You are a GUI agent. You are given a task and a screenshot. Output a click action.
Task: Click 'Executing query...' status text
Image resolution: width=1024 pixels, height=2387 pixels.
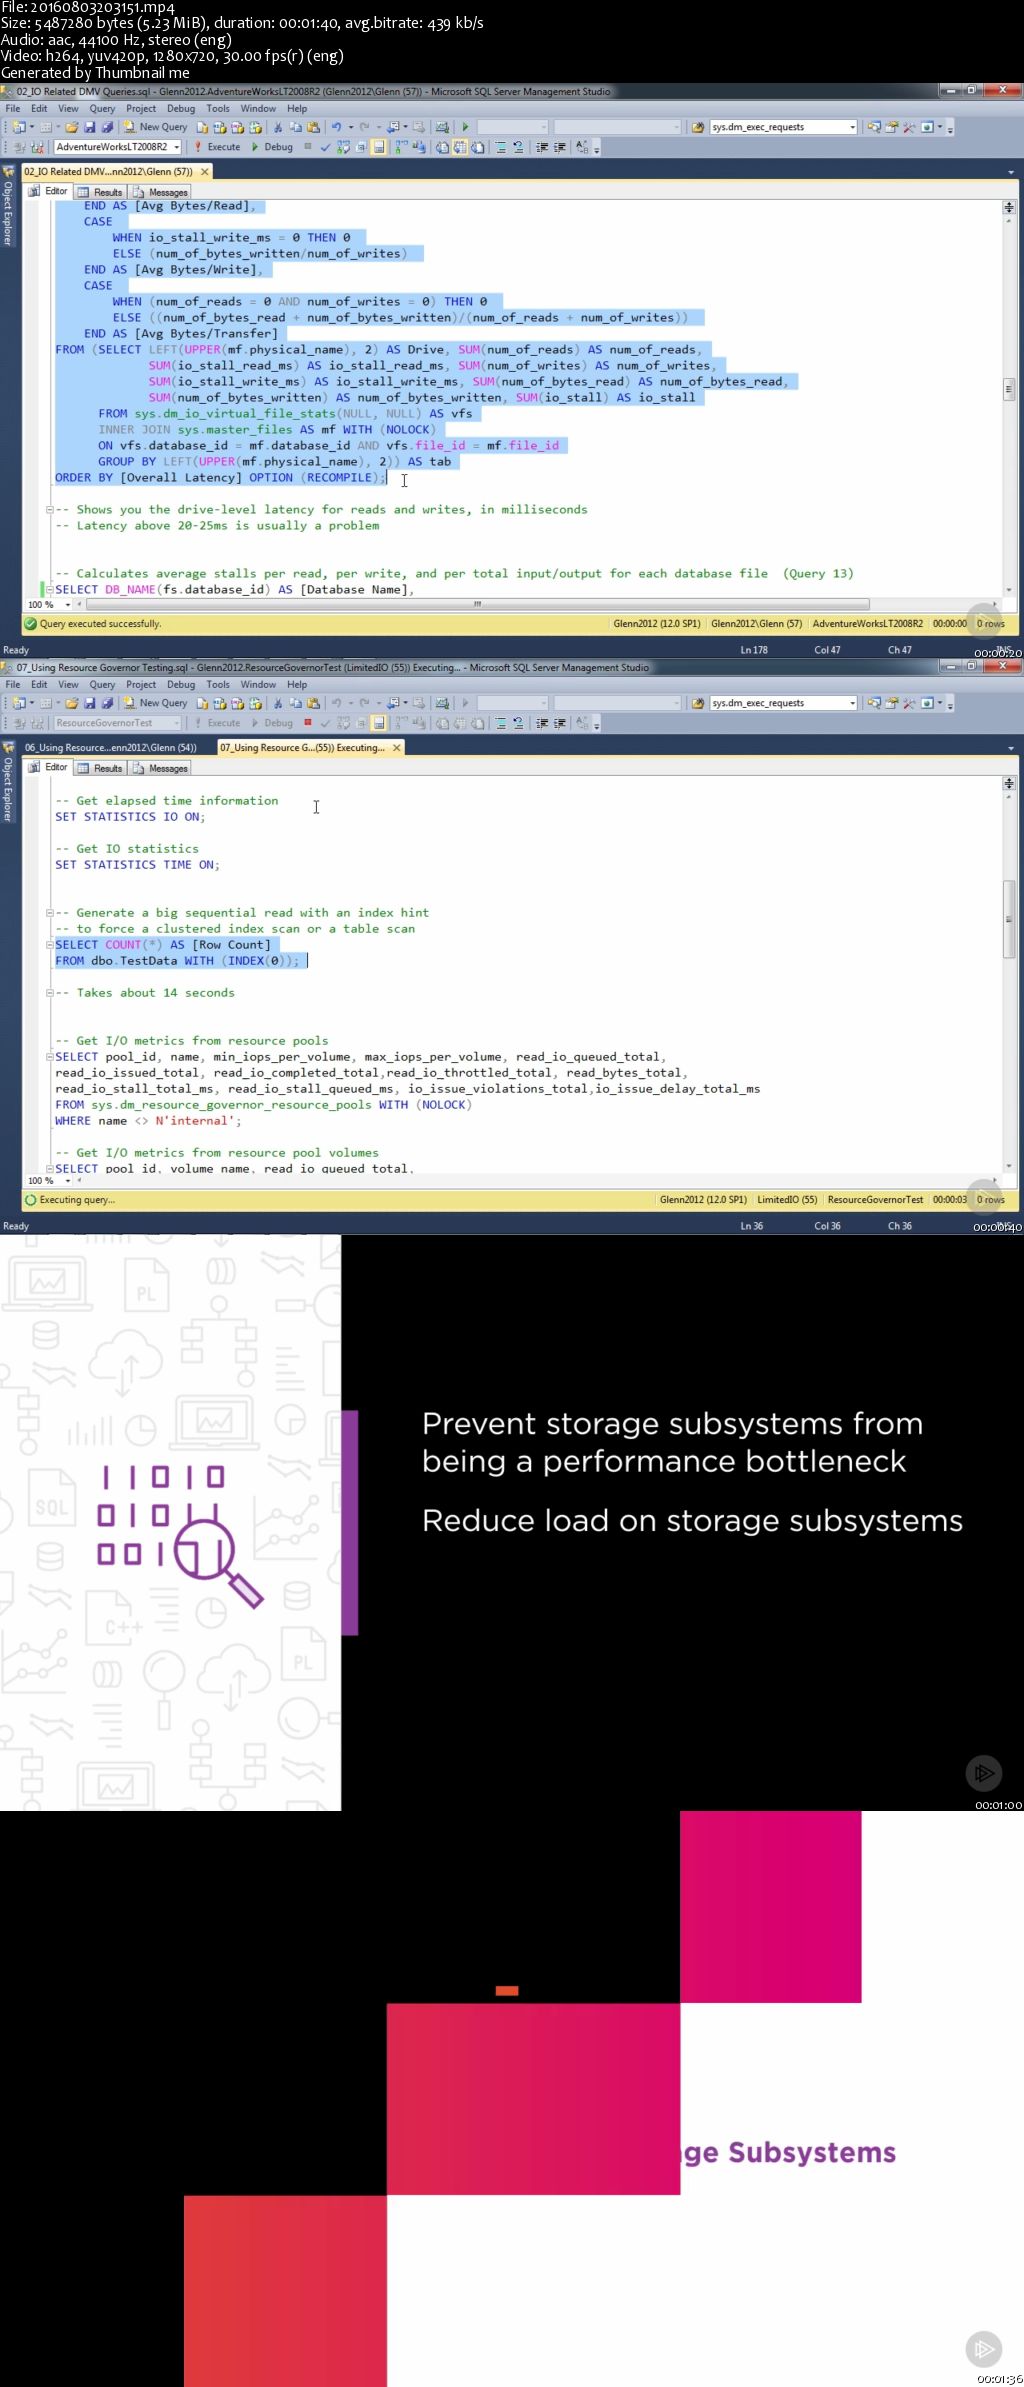pyautogui.click(x=77, y=1200)
